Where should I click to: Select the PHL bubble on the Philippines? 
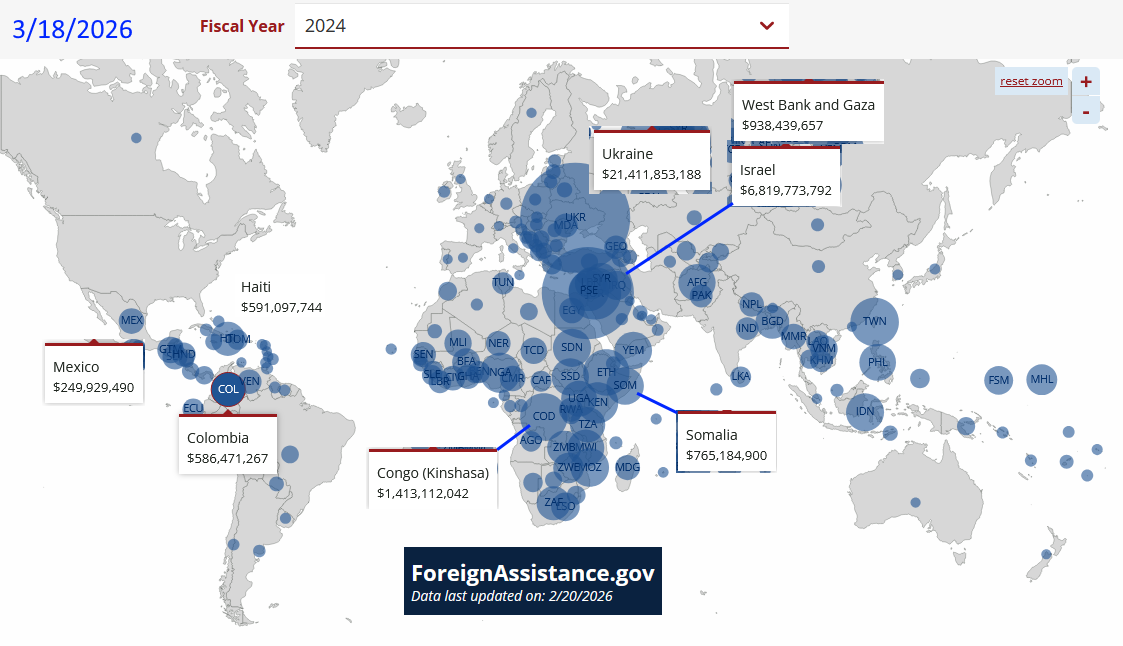pos(878,362)
